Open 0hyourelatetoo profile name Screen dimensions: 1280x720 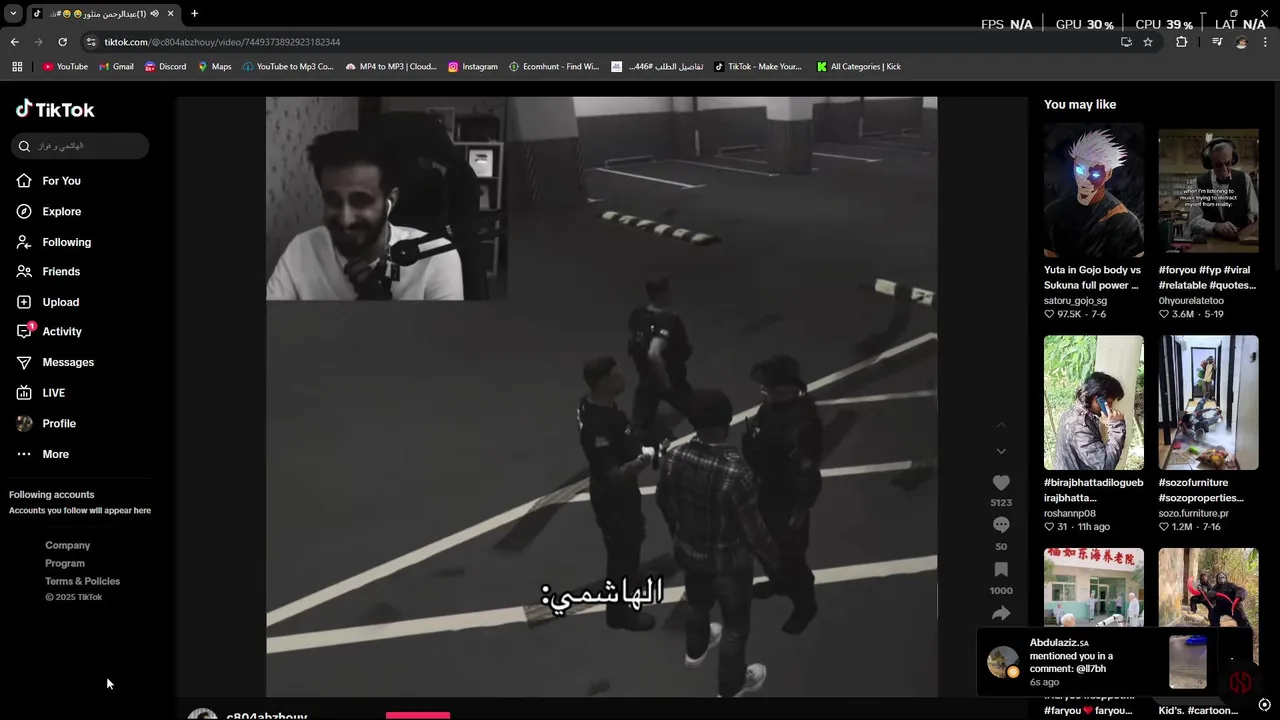pyautogui.click(x=1191, y=301)
